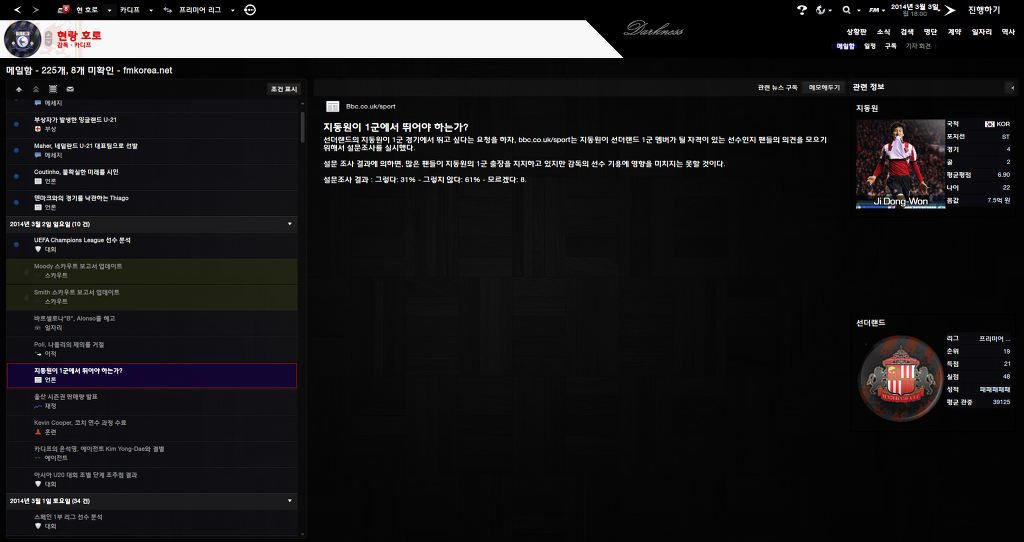This screenshot has height=542, width=1024.
Task: Click the continue arrow icon
Action: click(950, 10)
